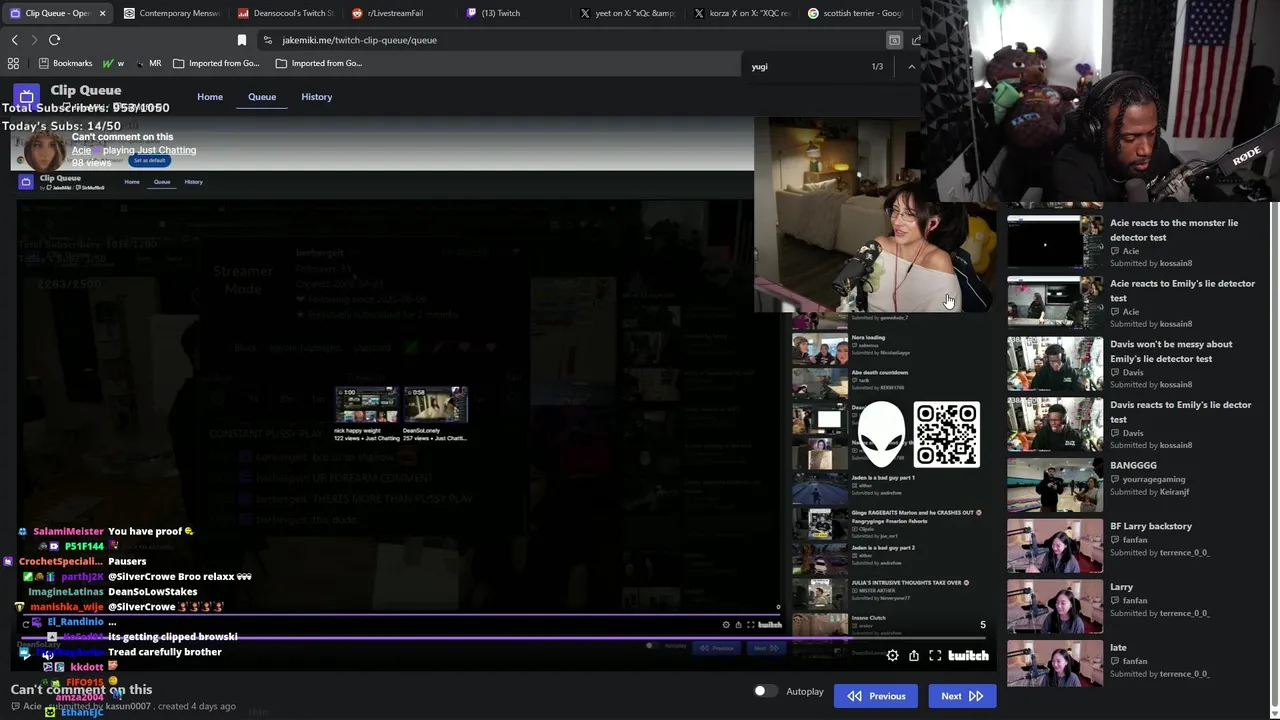
Task: Click the Twitch logo in player controls
Action: (968, 656)
